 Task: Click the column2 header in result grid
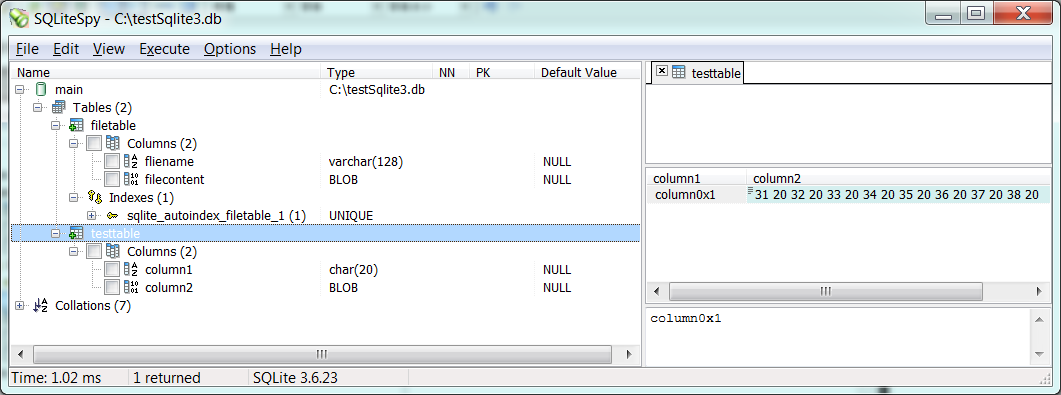[x=899, y=179]
